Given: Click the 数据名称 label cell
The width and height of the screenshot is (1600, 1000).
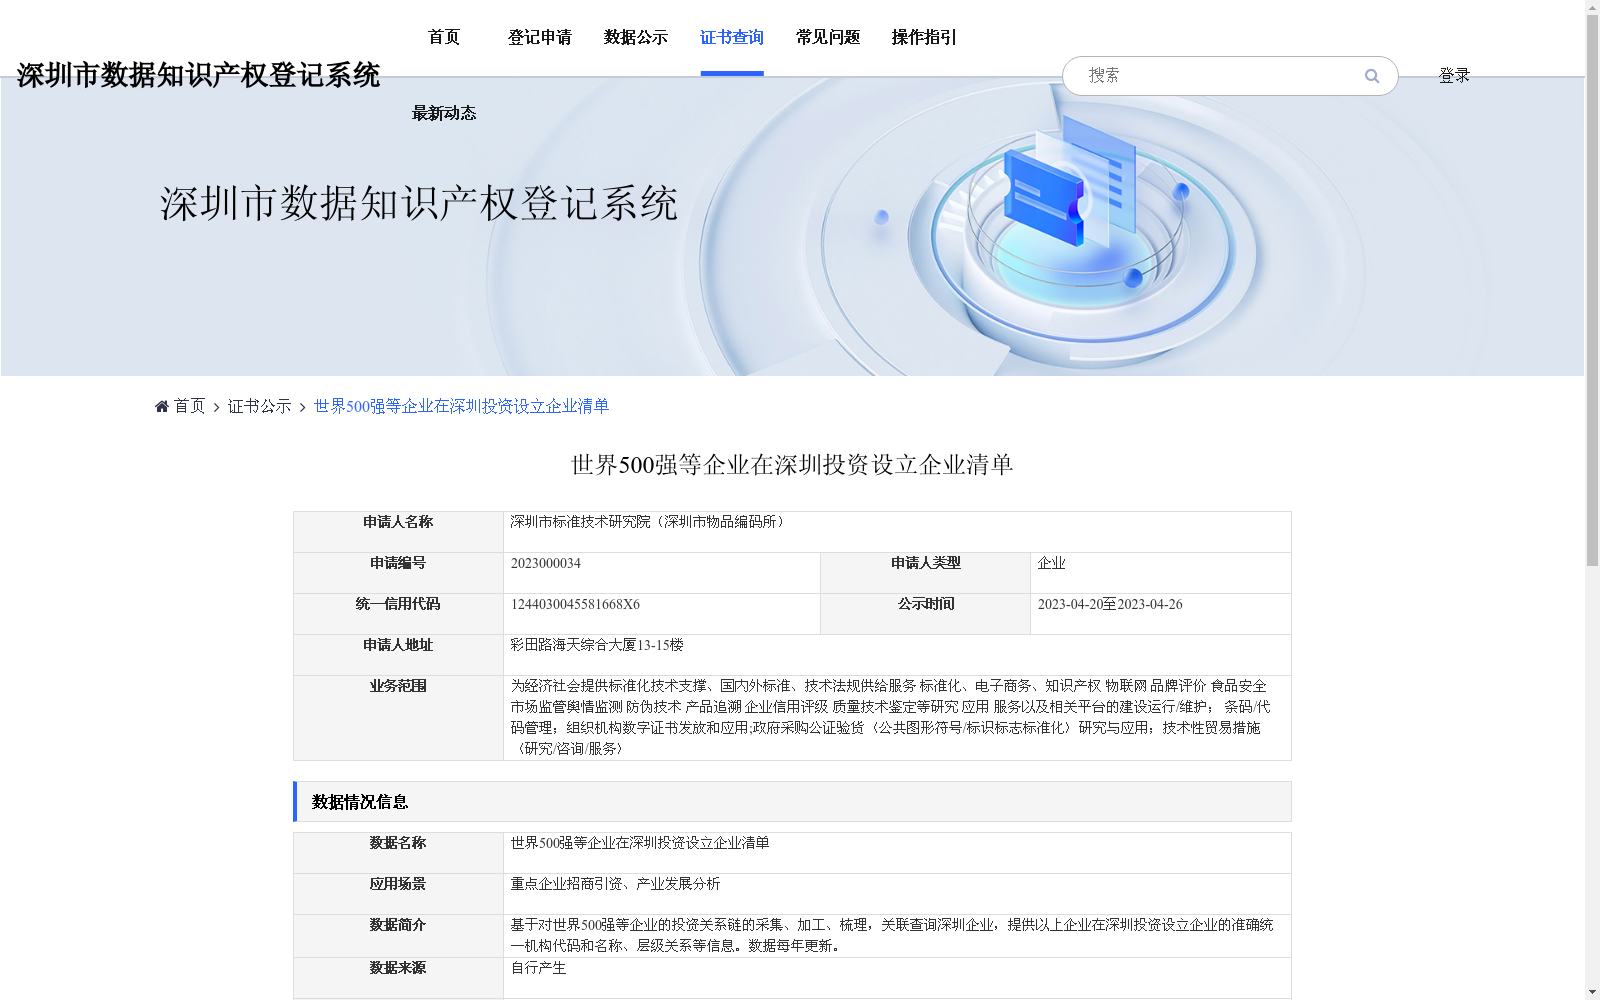Looking at the screenshot, I should click(398, 853).
